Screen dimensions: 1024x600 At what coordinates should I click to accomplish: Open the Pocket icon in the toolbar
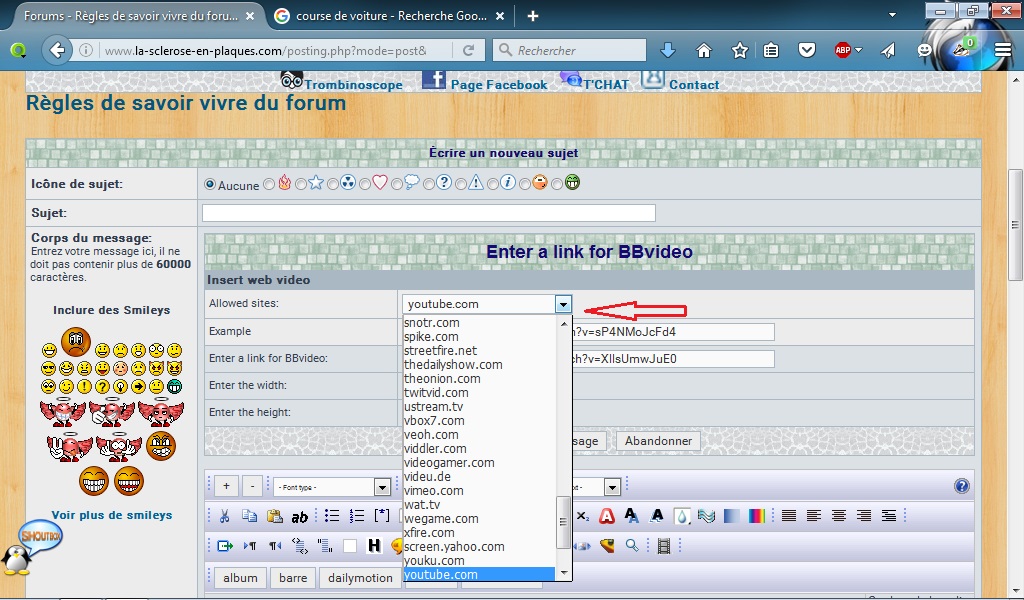pyautogui.click(x=807, y=50)
